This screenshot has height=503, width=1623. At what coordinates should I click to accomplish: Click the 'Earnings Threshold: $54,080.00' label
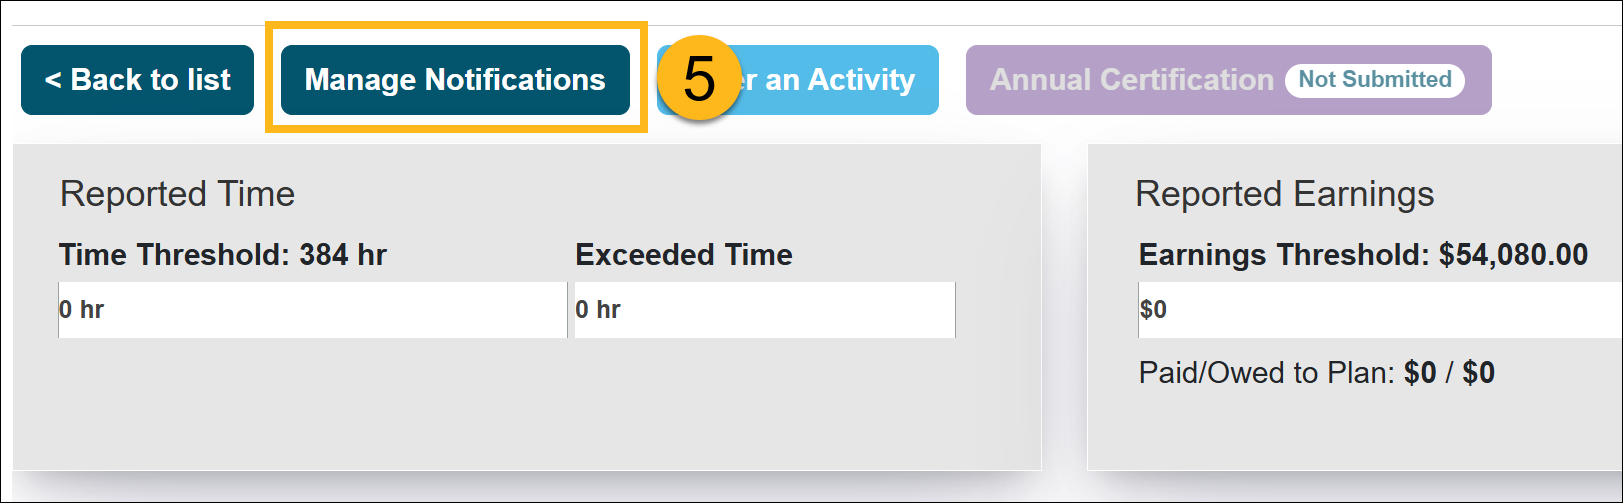1362,255
